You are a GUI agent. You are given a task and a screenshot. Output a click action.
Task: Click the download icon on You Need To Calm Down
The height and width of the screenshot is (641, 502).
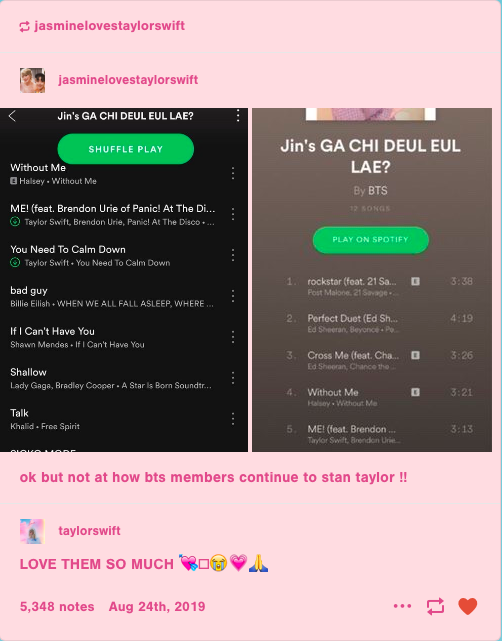tap(15, 262)
